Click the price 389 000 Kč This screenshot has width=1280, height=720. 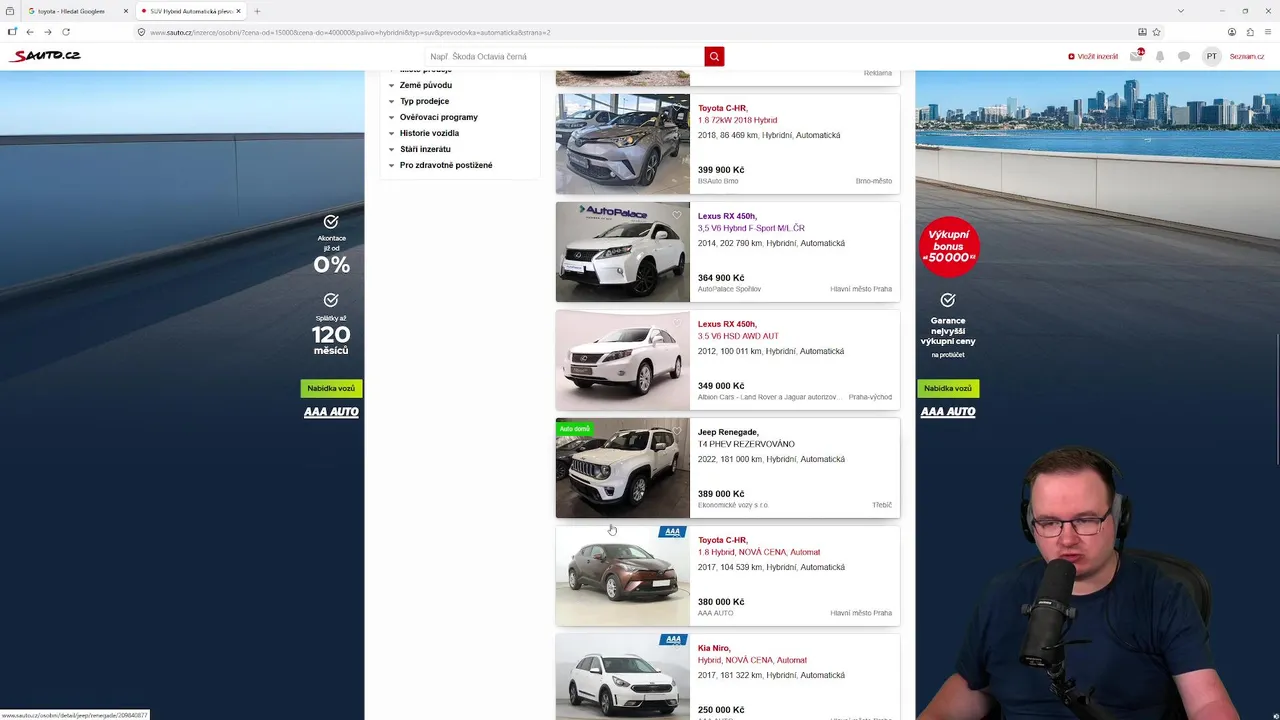tap(721, 494)
